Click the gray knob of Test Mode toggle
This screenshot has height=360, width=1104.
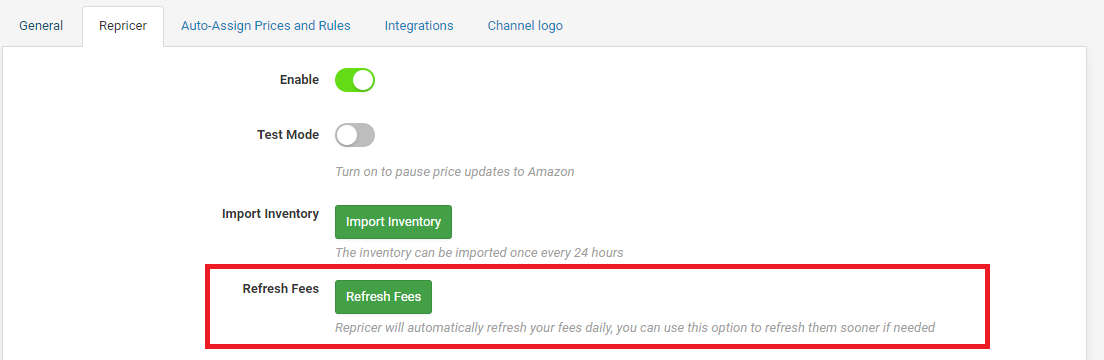pyautogui.click(x=347, y=135)
